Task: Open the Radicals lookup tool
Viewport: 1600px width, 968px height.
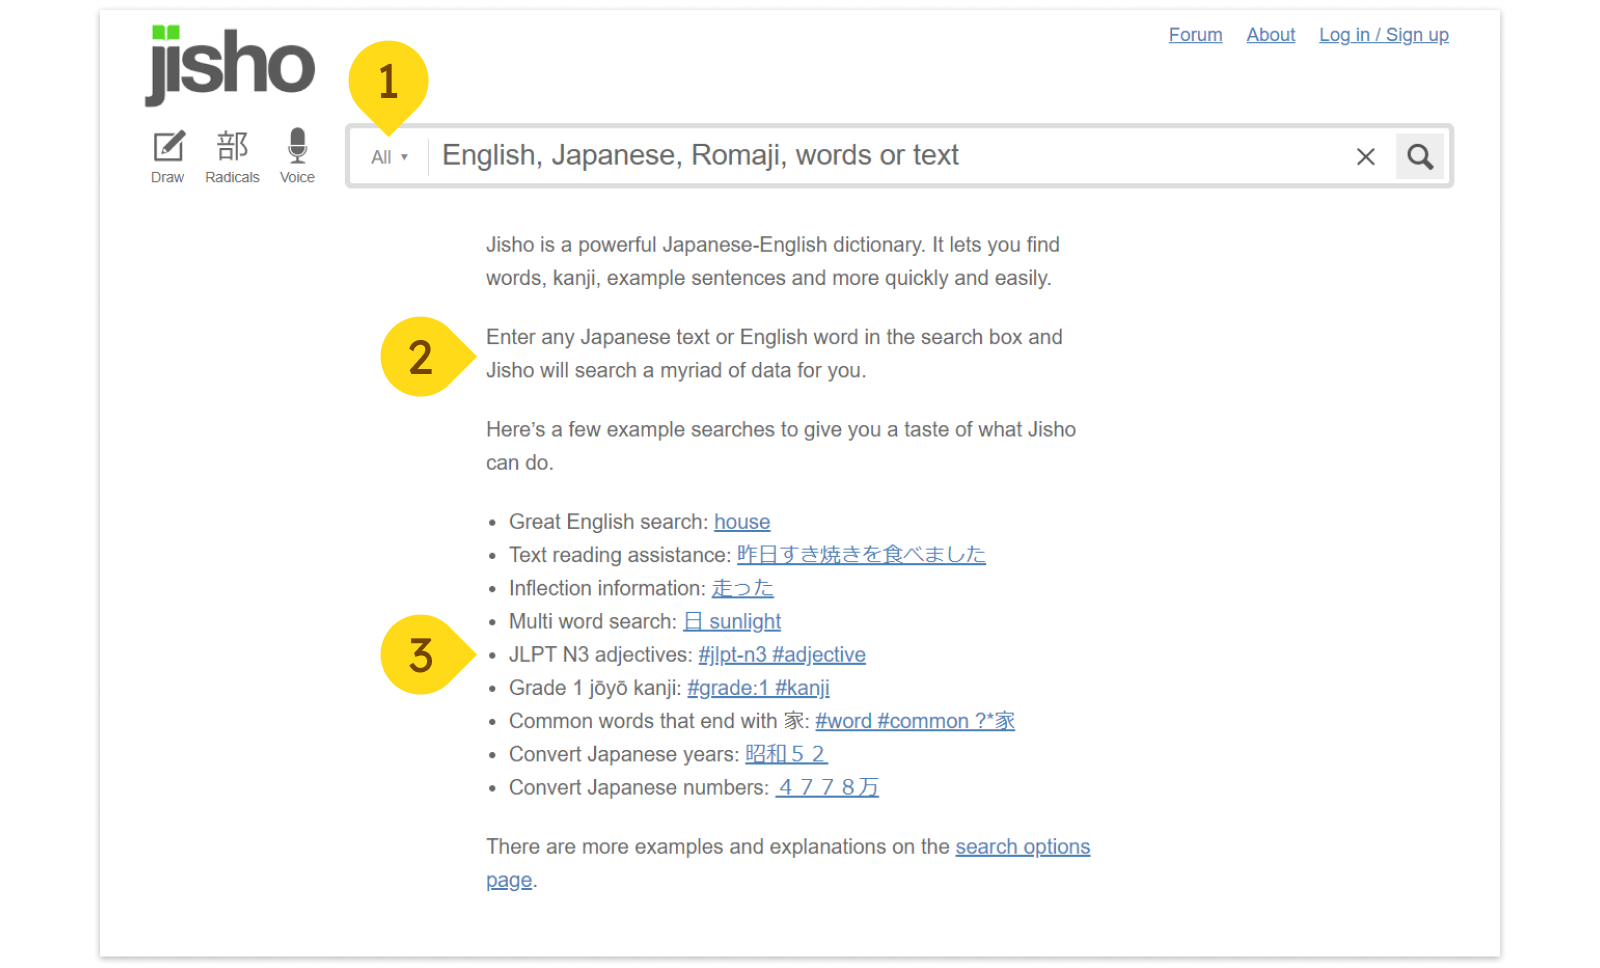Action: point(232,157)
